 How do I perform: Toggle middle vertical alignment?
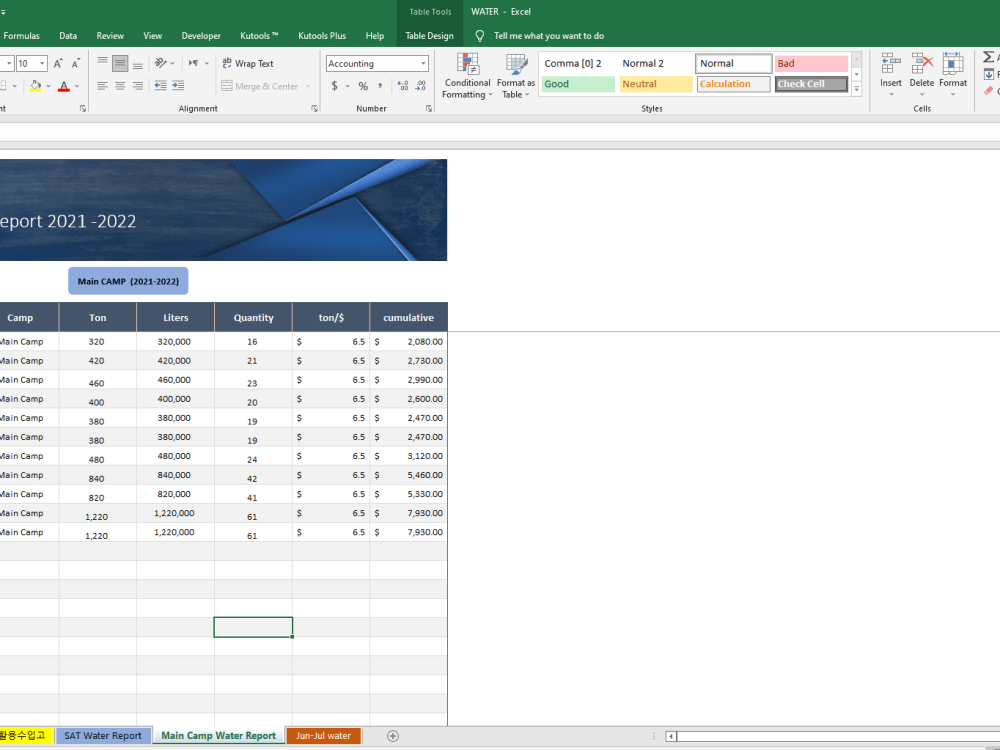(120, 63)
